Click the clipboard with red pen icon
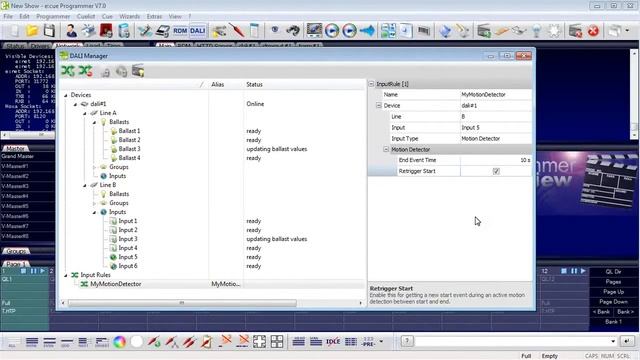The width and height of the screenshot is (640, 360). pyautogui.click(x=207, y=342)
